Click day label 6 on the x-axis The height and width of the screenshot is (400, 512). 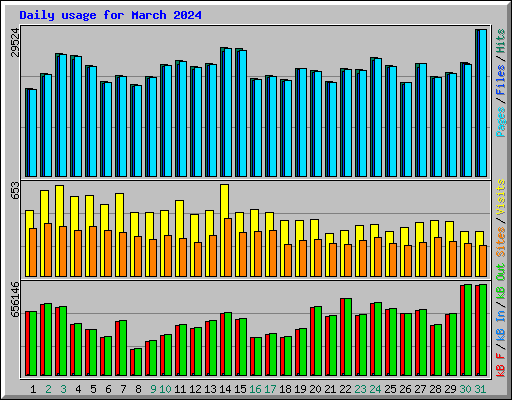pyautogui.click(x=108, y=389)
